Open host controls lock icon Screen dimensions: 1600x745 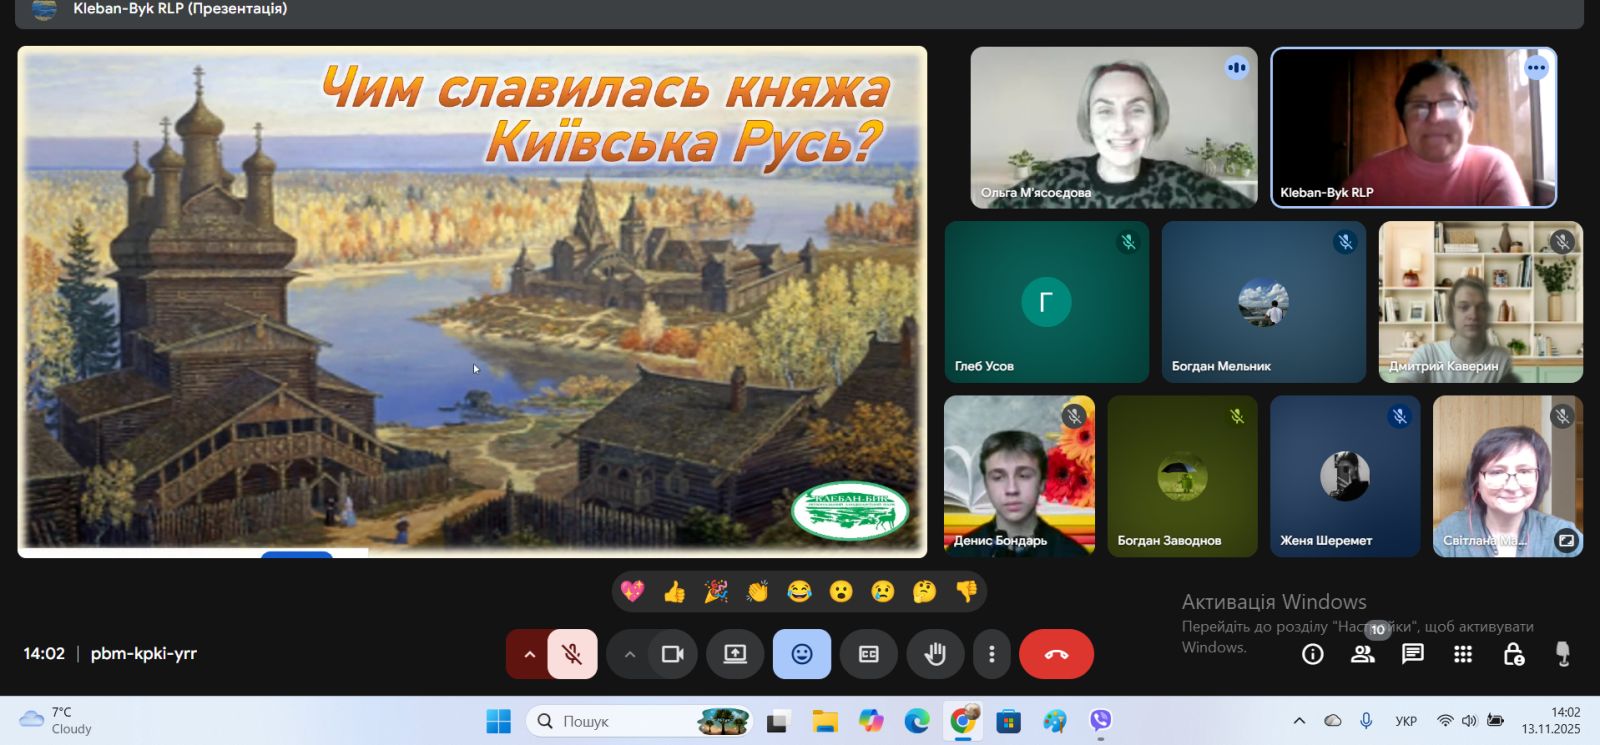coord(1514,654)
